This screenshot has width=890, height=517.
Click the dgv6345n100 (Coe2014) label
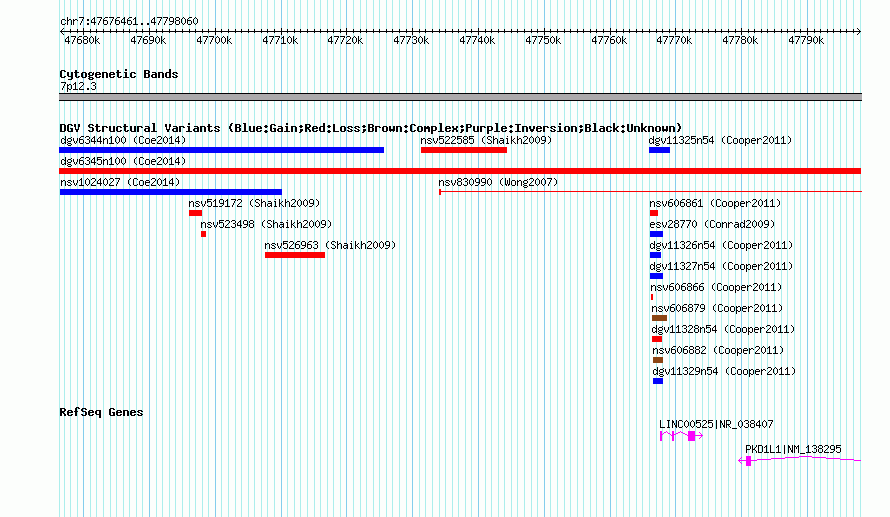pyautogui.click(x=123, y=161)
